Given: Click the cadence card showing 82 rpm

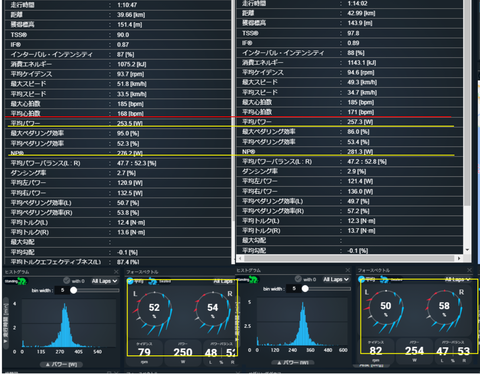Looking at the screenshot, I should click(x=376, y=351).
